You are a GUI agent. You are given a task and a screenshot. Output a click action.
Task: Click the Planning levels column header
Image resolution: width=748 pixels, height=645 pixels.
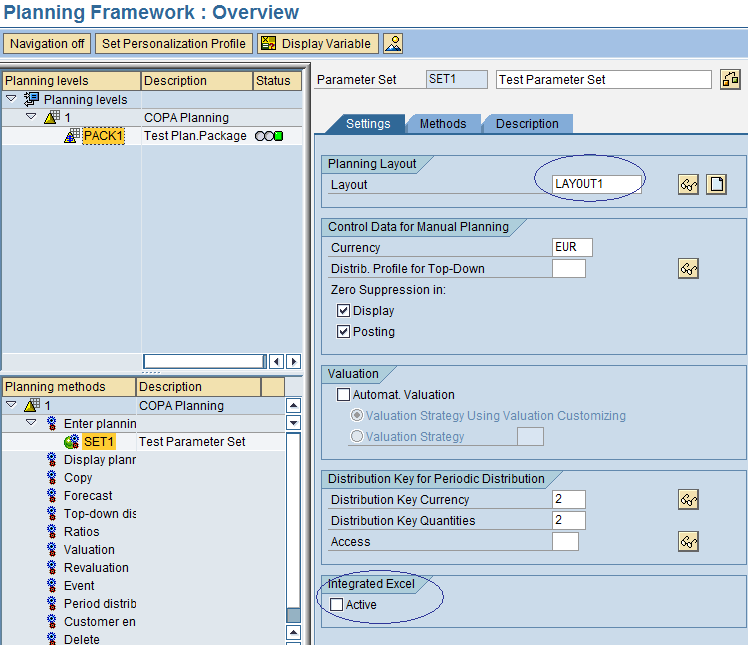click(72, 81)
